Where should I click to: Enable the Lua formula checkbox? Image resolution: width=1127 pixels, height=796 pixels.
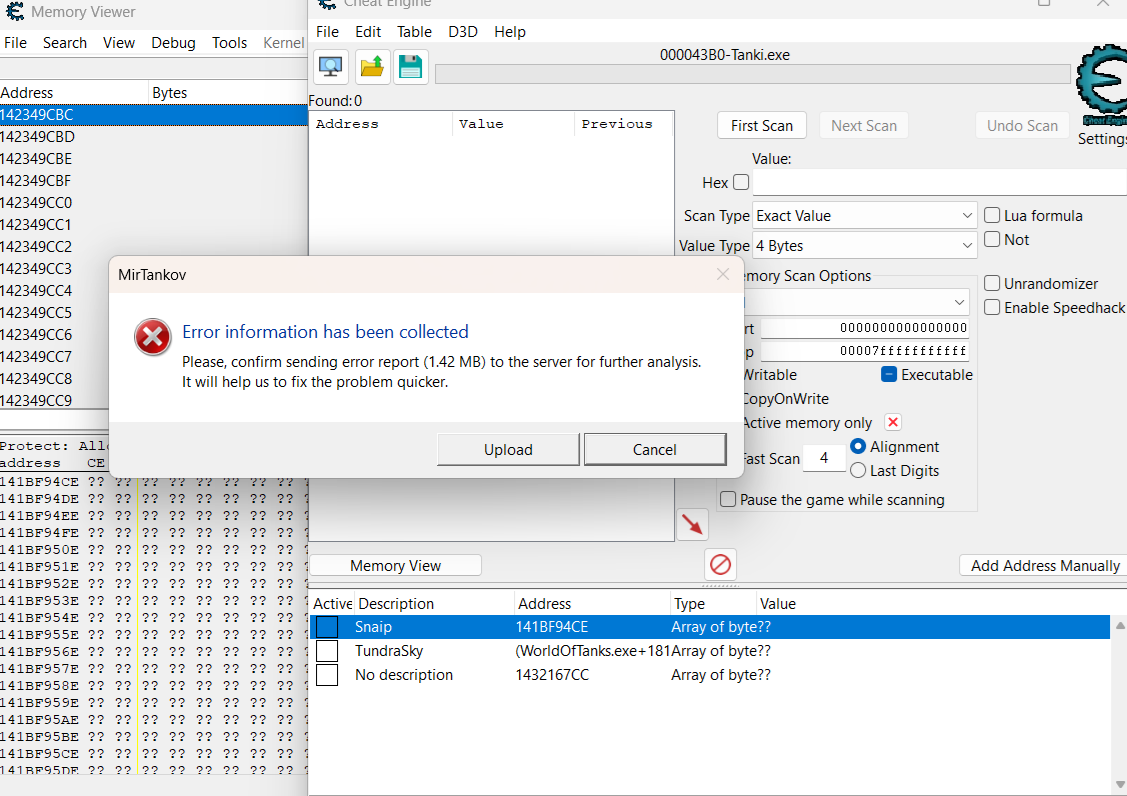pyautogui.click(x=992, y=215)
